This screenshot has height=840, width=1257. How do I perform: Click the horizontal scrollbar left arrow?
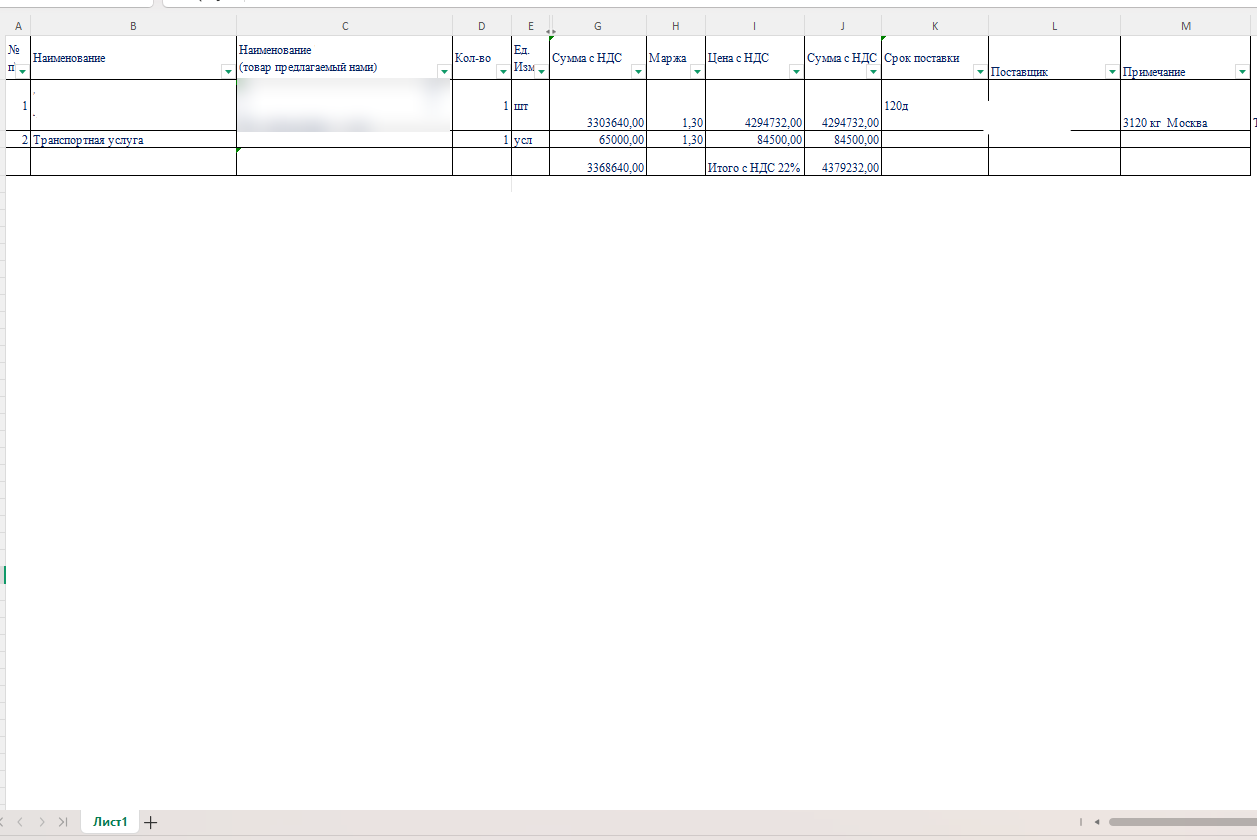point(1097,822)
